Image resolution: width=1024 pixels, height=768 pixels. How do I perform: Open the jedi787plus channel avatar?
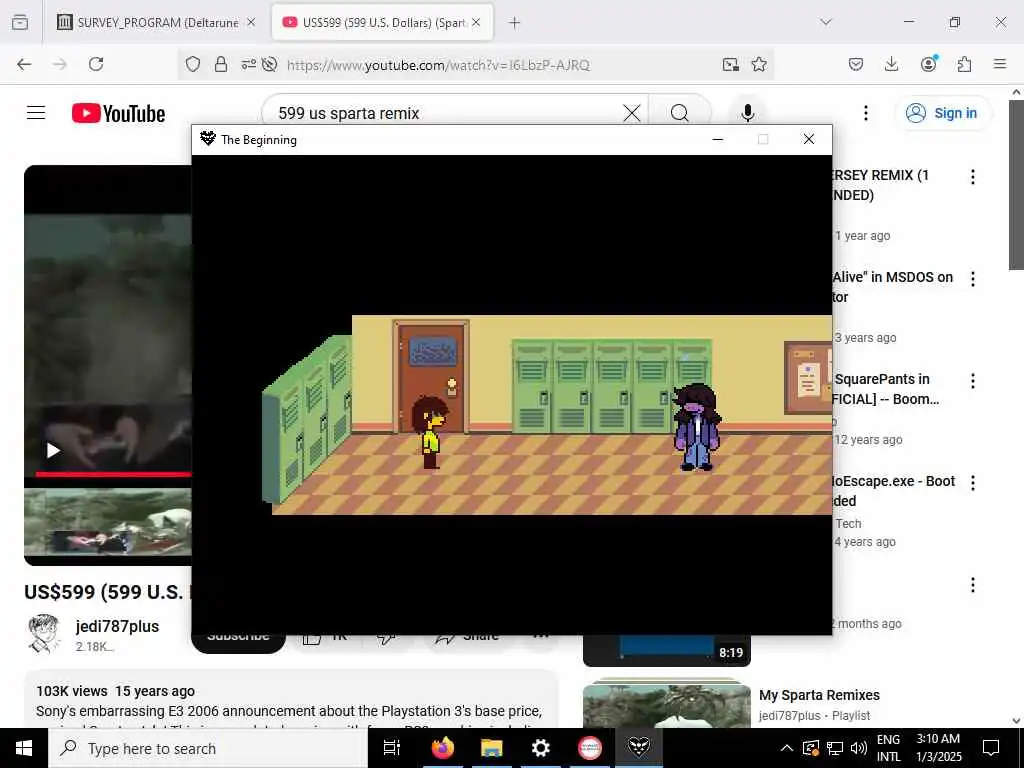tap(44, 633)
